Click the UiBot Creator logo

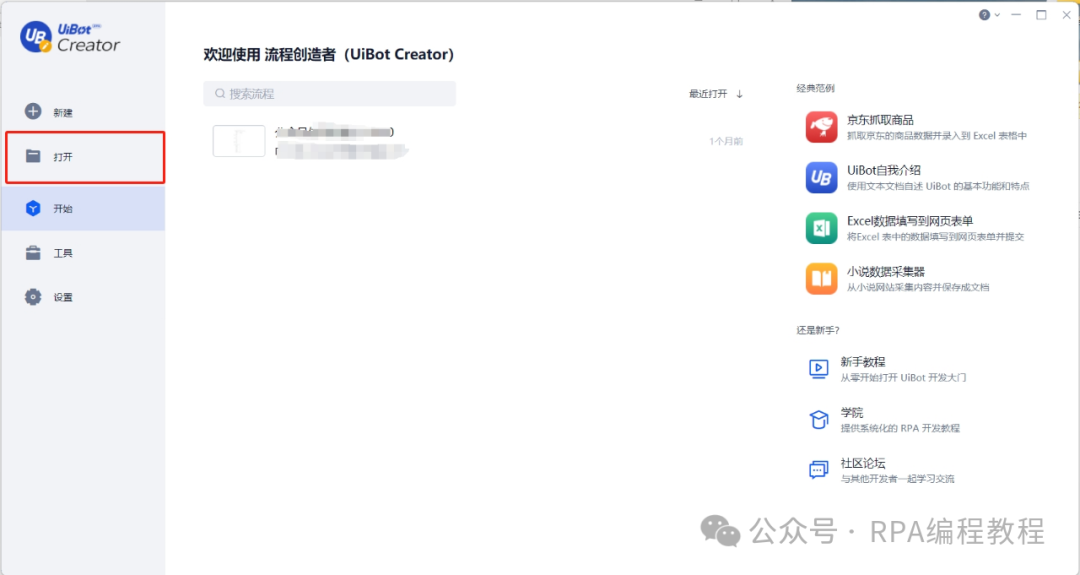[70, 37]
